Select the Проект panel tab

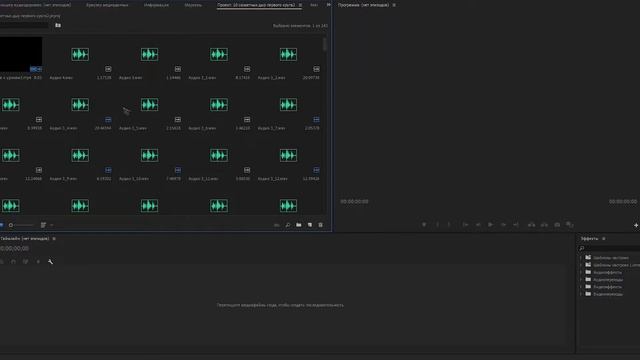click(x=256, y=5)
